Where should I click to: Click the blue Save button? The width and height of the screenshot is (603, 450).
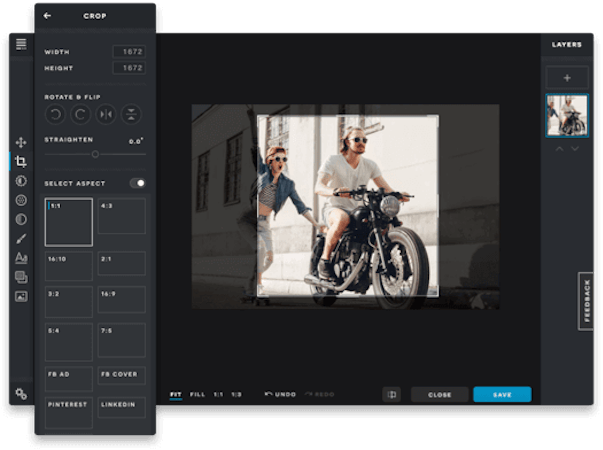tap(502, 395)
